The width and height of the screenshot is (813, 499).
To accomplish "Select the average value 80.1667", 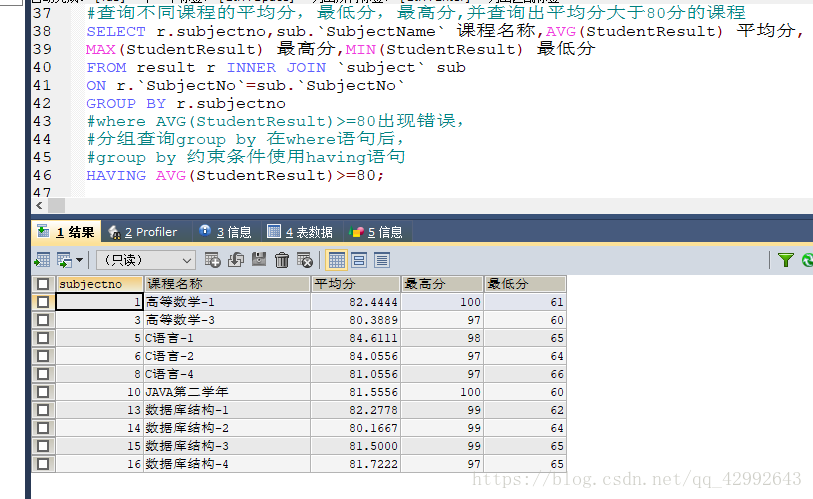I will [356, 428].
